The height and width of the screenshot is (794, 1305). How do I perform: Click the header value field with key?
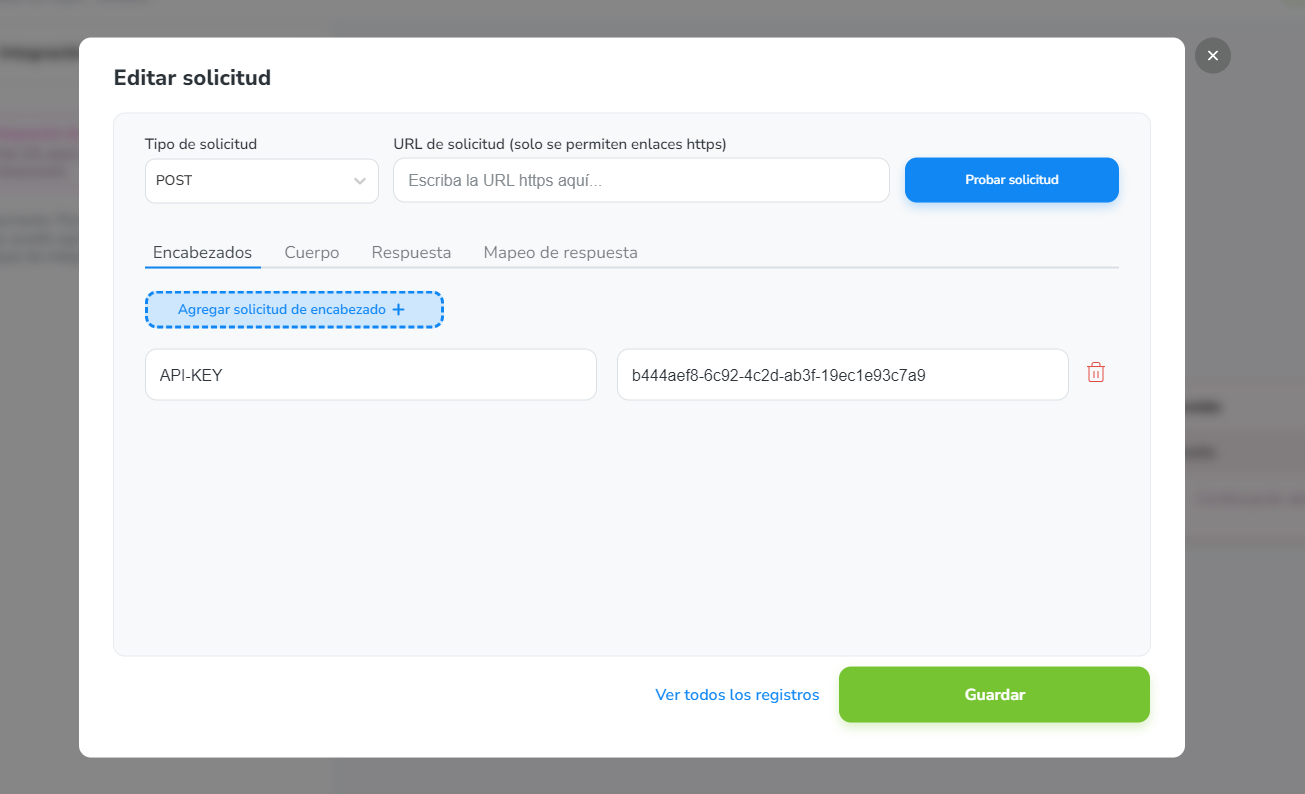[x=842, y=375]
